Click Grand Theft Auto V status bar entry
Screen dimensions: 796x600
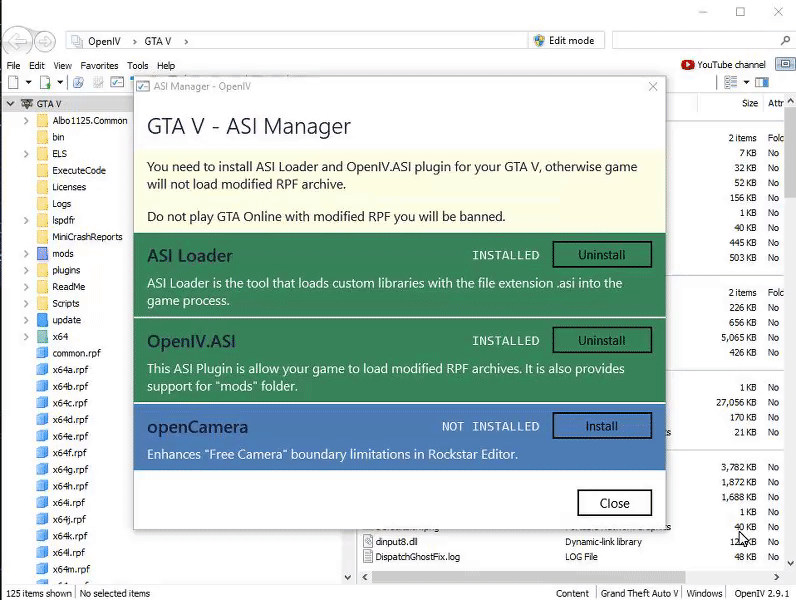(x=639, y=593)
